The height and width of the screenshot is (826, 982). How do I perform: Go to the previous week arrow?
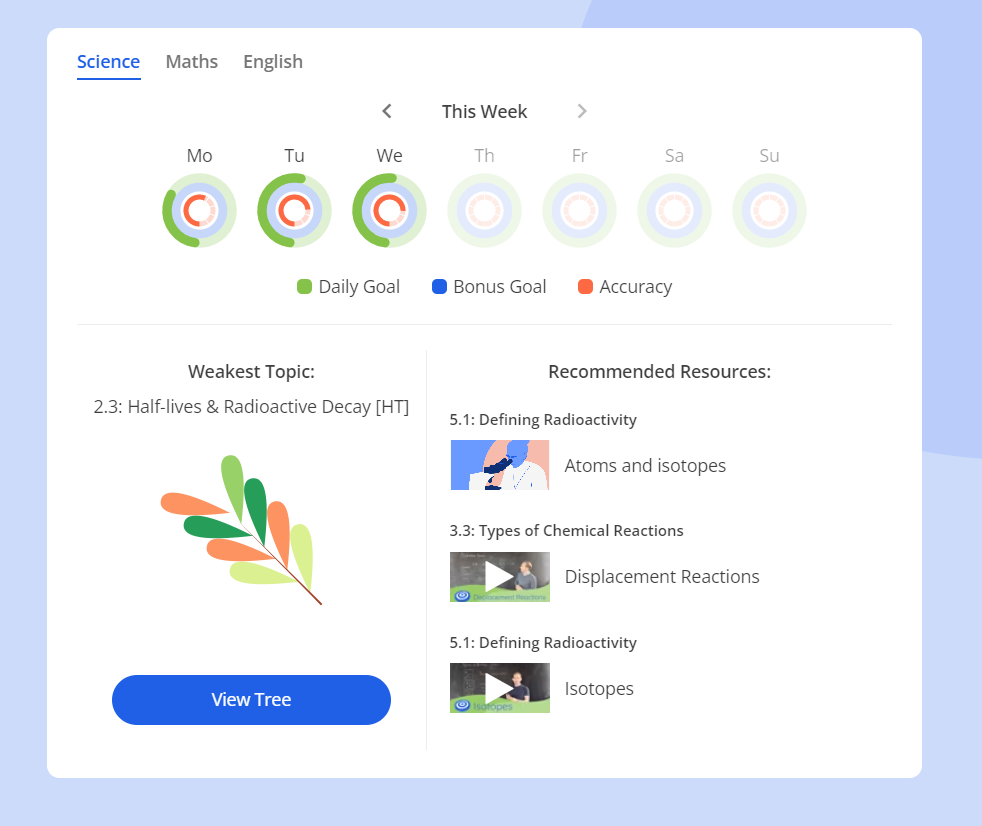click(387, 111)
